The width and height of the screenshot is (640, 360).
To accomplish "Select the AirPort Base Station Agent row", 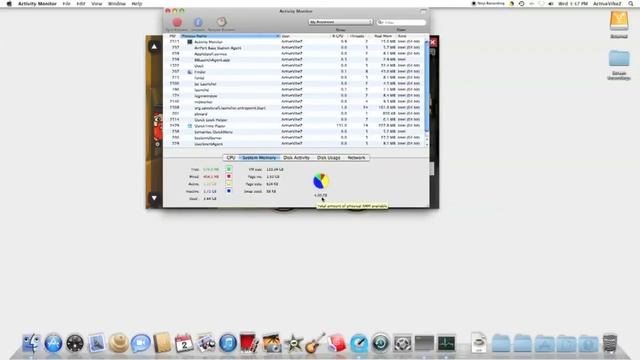I will (x=294, y=48).
